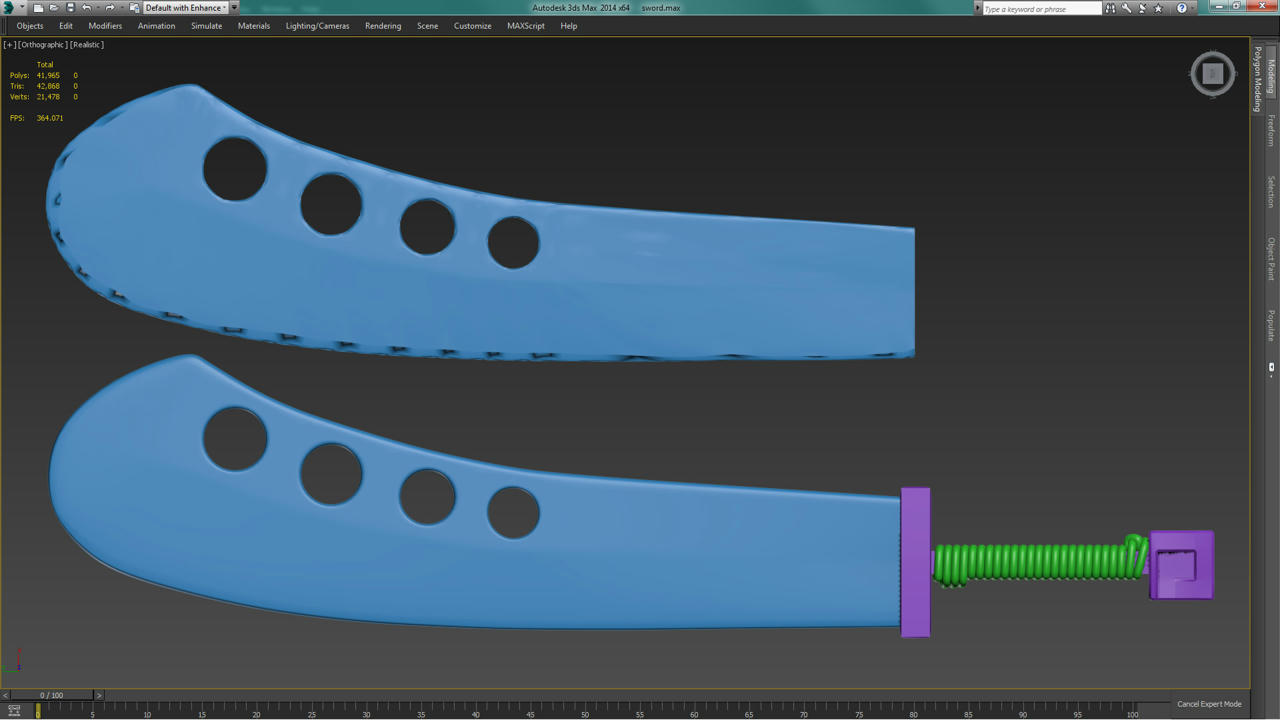The width and height of the screenshot is (1280, 720).
Task: Open the Objects menu
Action: [x=30, y=26]
